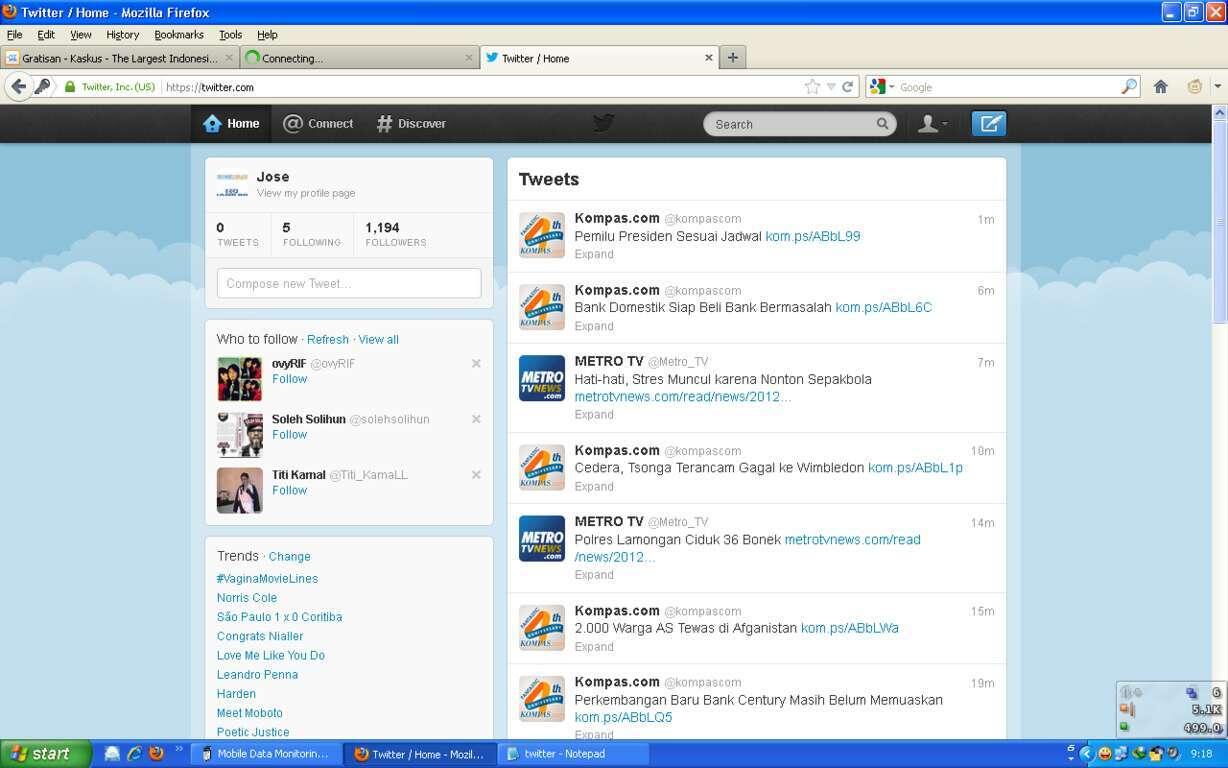Viewport: 1228px width, 768px height.
Task: Open the 1,194 Followers count
Action: pyautogui.click(x=396, y=234)
